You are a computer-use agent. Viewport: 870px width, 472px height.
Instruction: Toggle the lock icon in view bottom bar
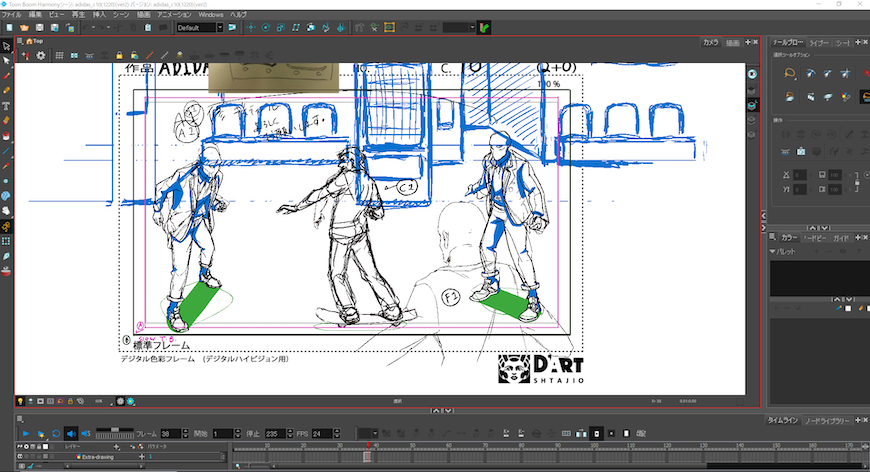70,401
